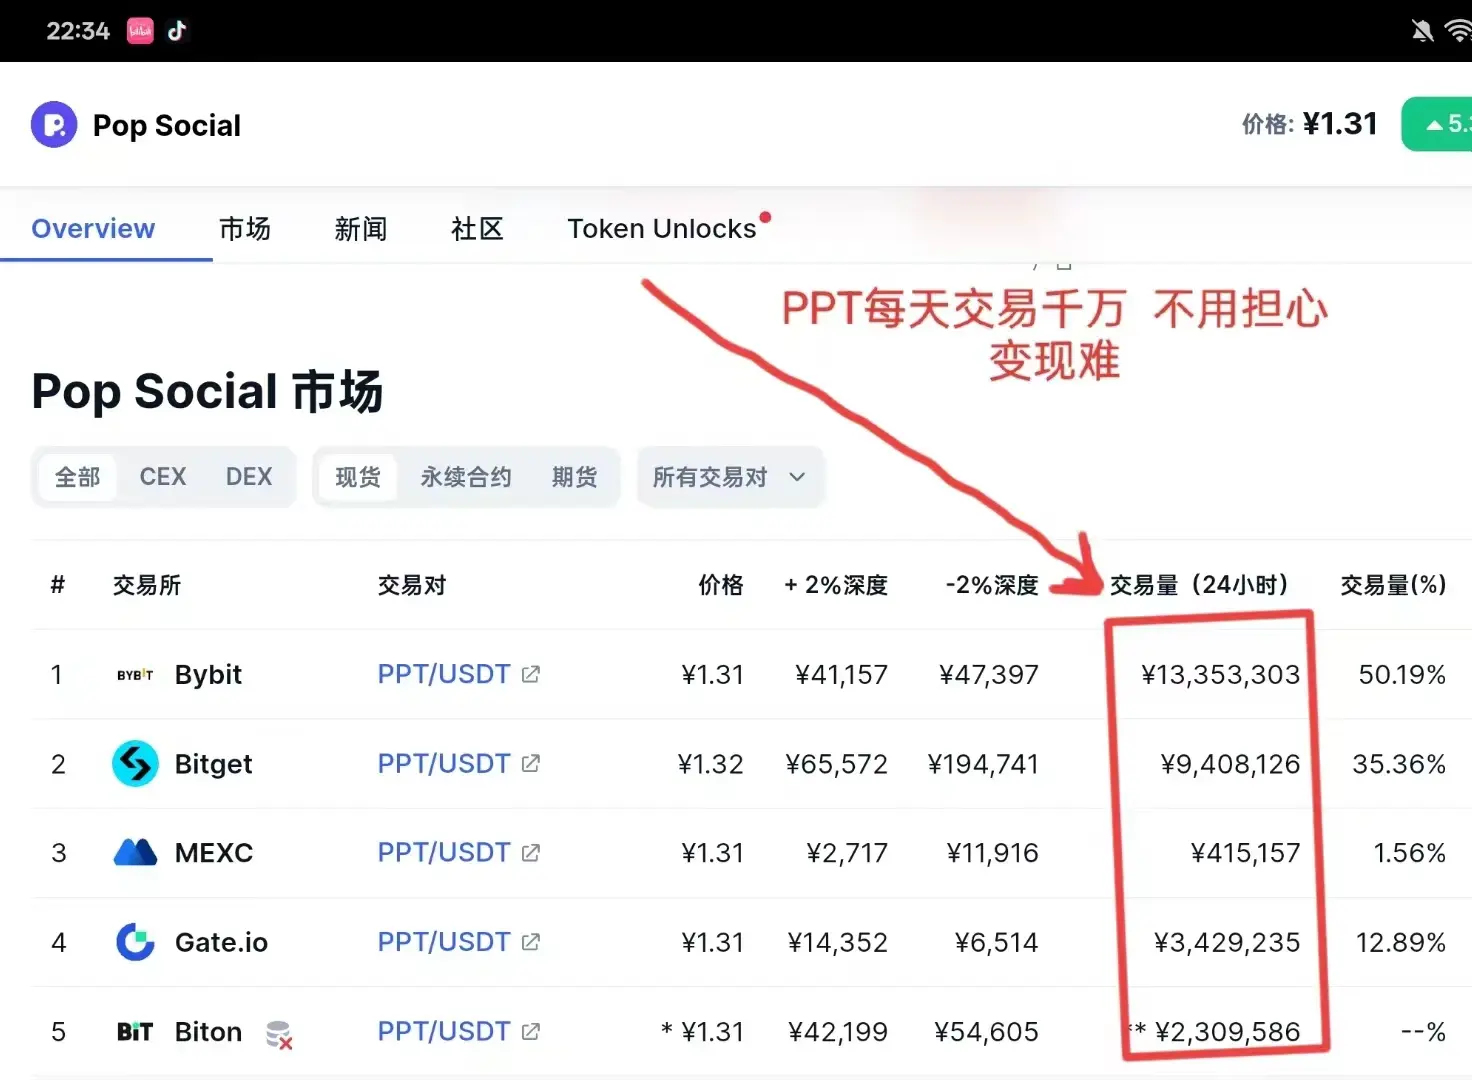Switch to the 市场 tab
Viewport: 1472px width, 1080px height.
pos(245,229)
